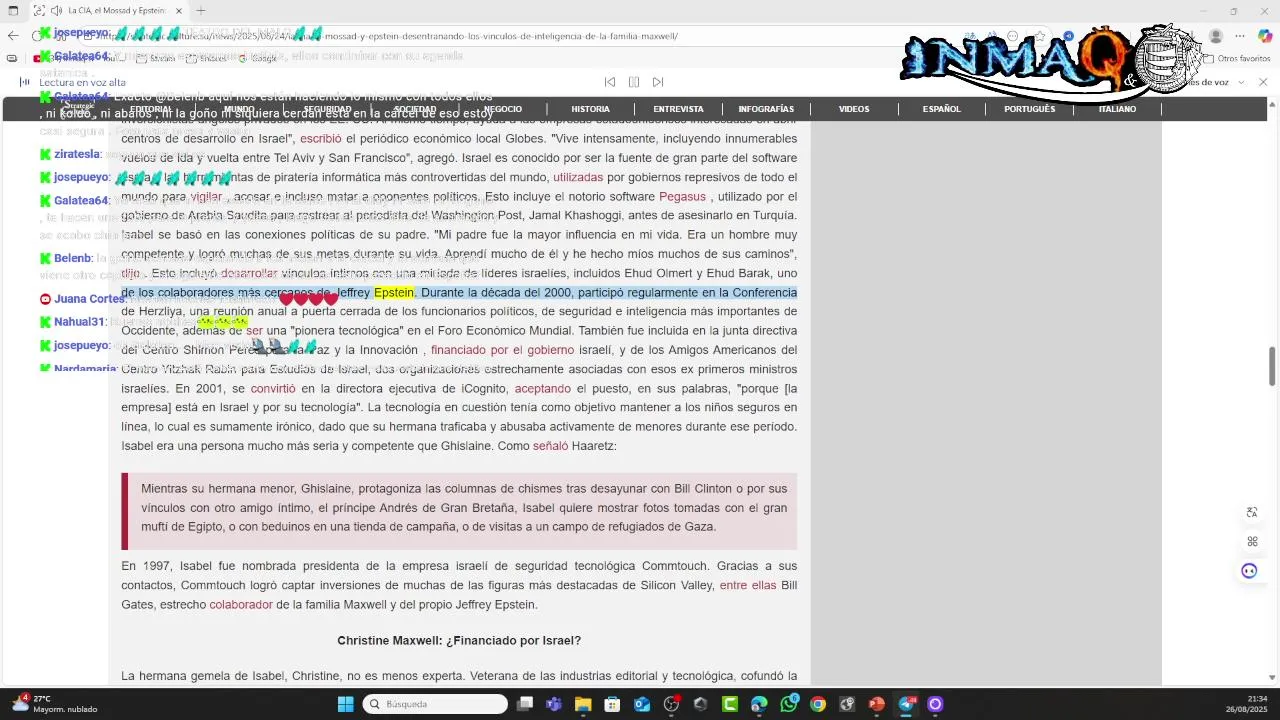Open Microsoft Store from the taskbar
The height and width of the screenshot is (720, 1280).
(x=612, y=704)
